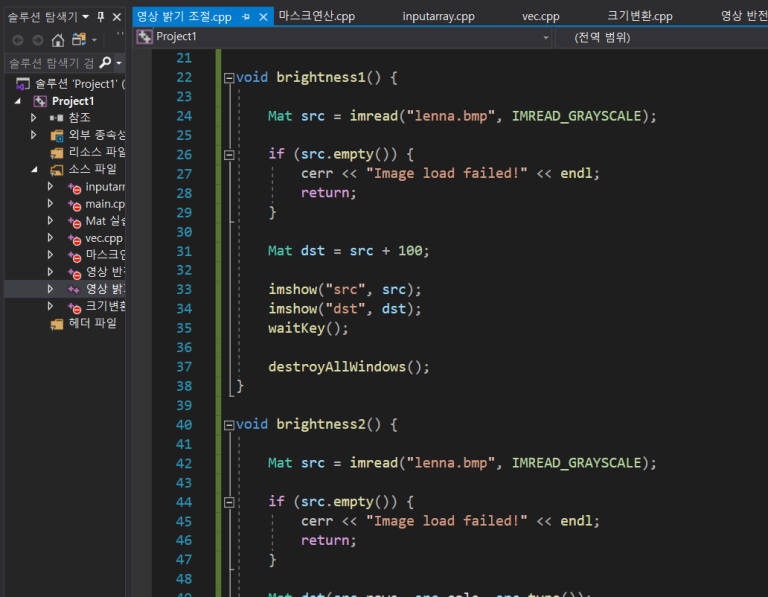Screen dimensions: 768x597
Task: Open the (전역 범위) scope dropdown
Action: [661, 37]
